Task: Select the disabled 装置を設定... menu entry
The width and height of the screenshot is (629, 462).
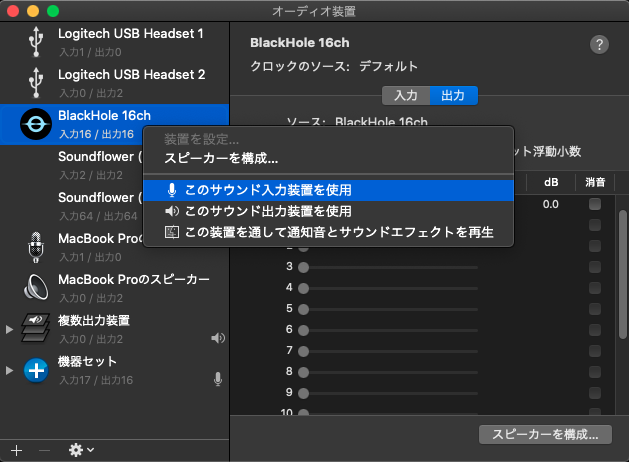Action: tap(329, 140)
